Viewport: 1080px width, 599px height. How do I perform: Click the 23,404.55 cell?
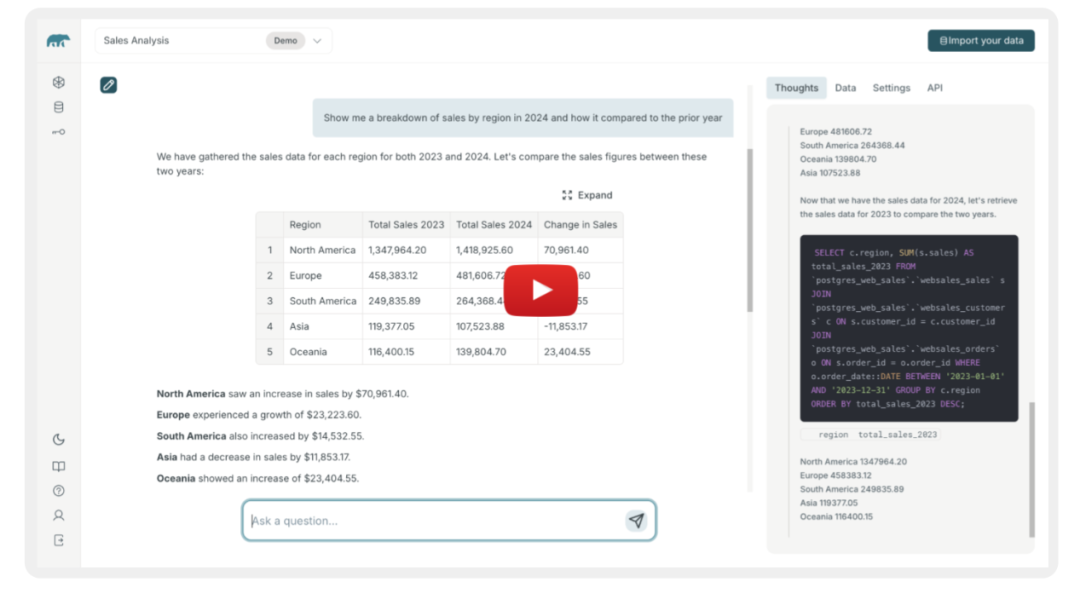pyautogui.click(x=581, y=352)
